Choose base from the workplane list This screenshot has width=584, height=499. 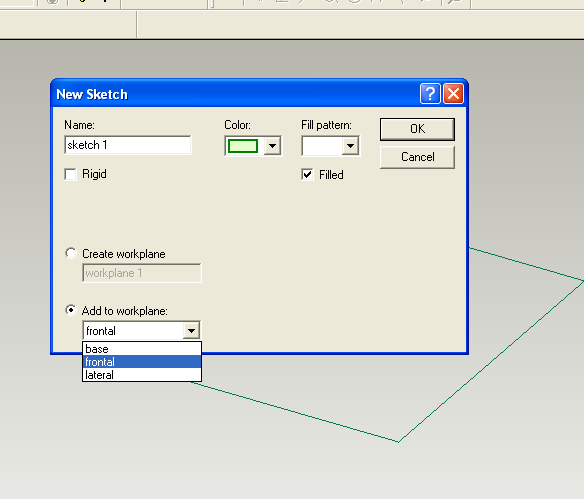pyautogui.click(x=142, y=349)
